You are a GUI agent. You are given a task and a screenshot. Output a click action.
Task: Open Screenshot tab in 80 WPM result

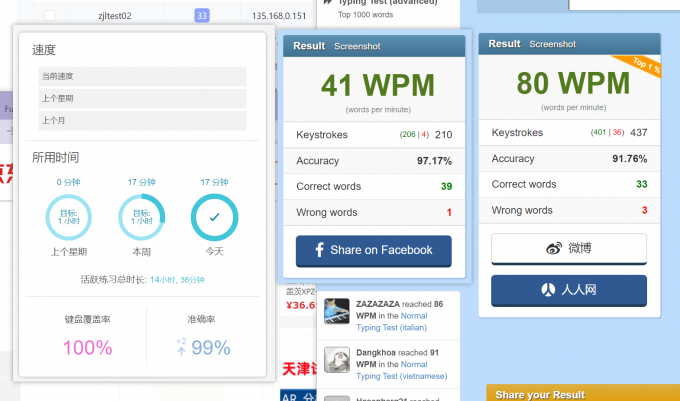coord(552,44)
